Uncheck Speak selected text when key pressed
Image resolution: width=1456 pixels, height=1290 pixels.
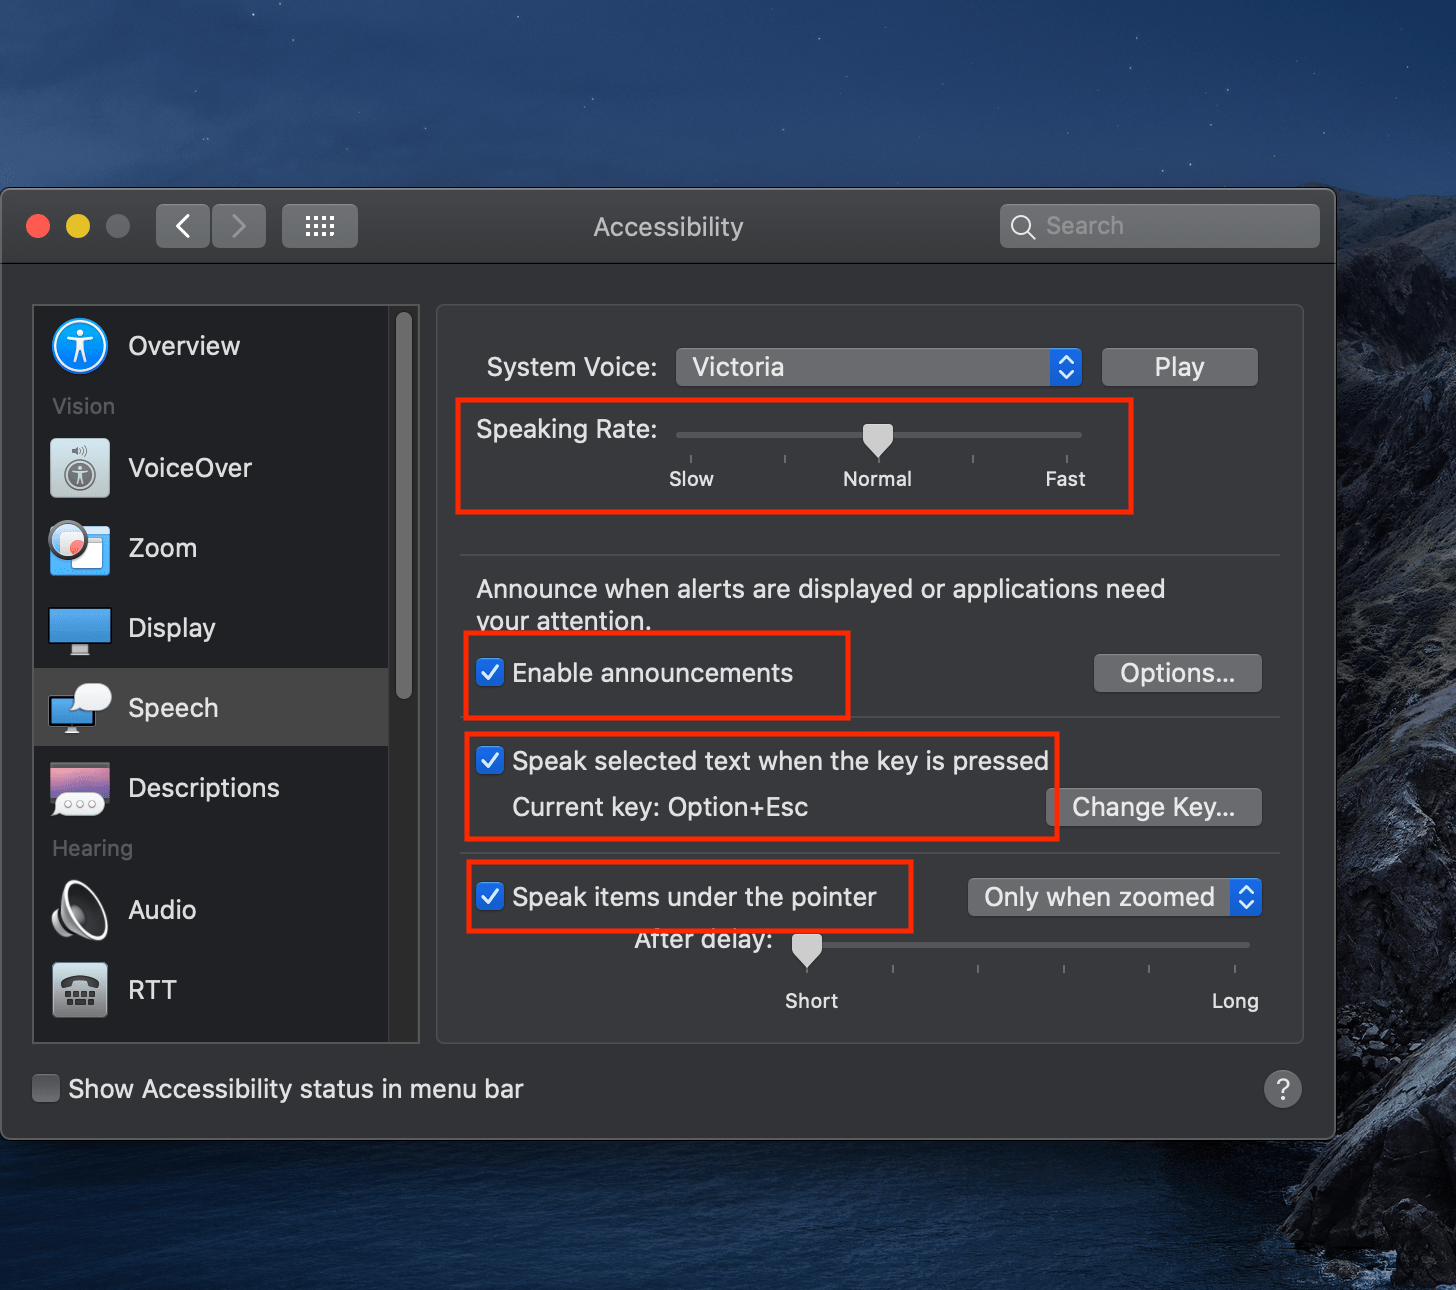click(x=489, y=760)
